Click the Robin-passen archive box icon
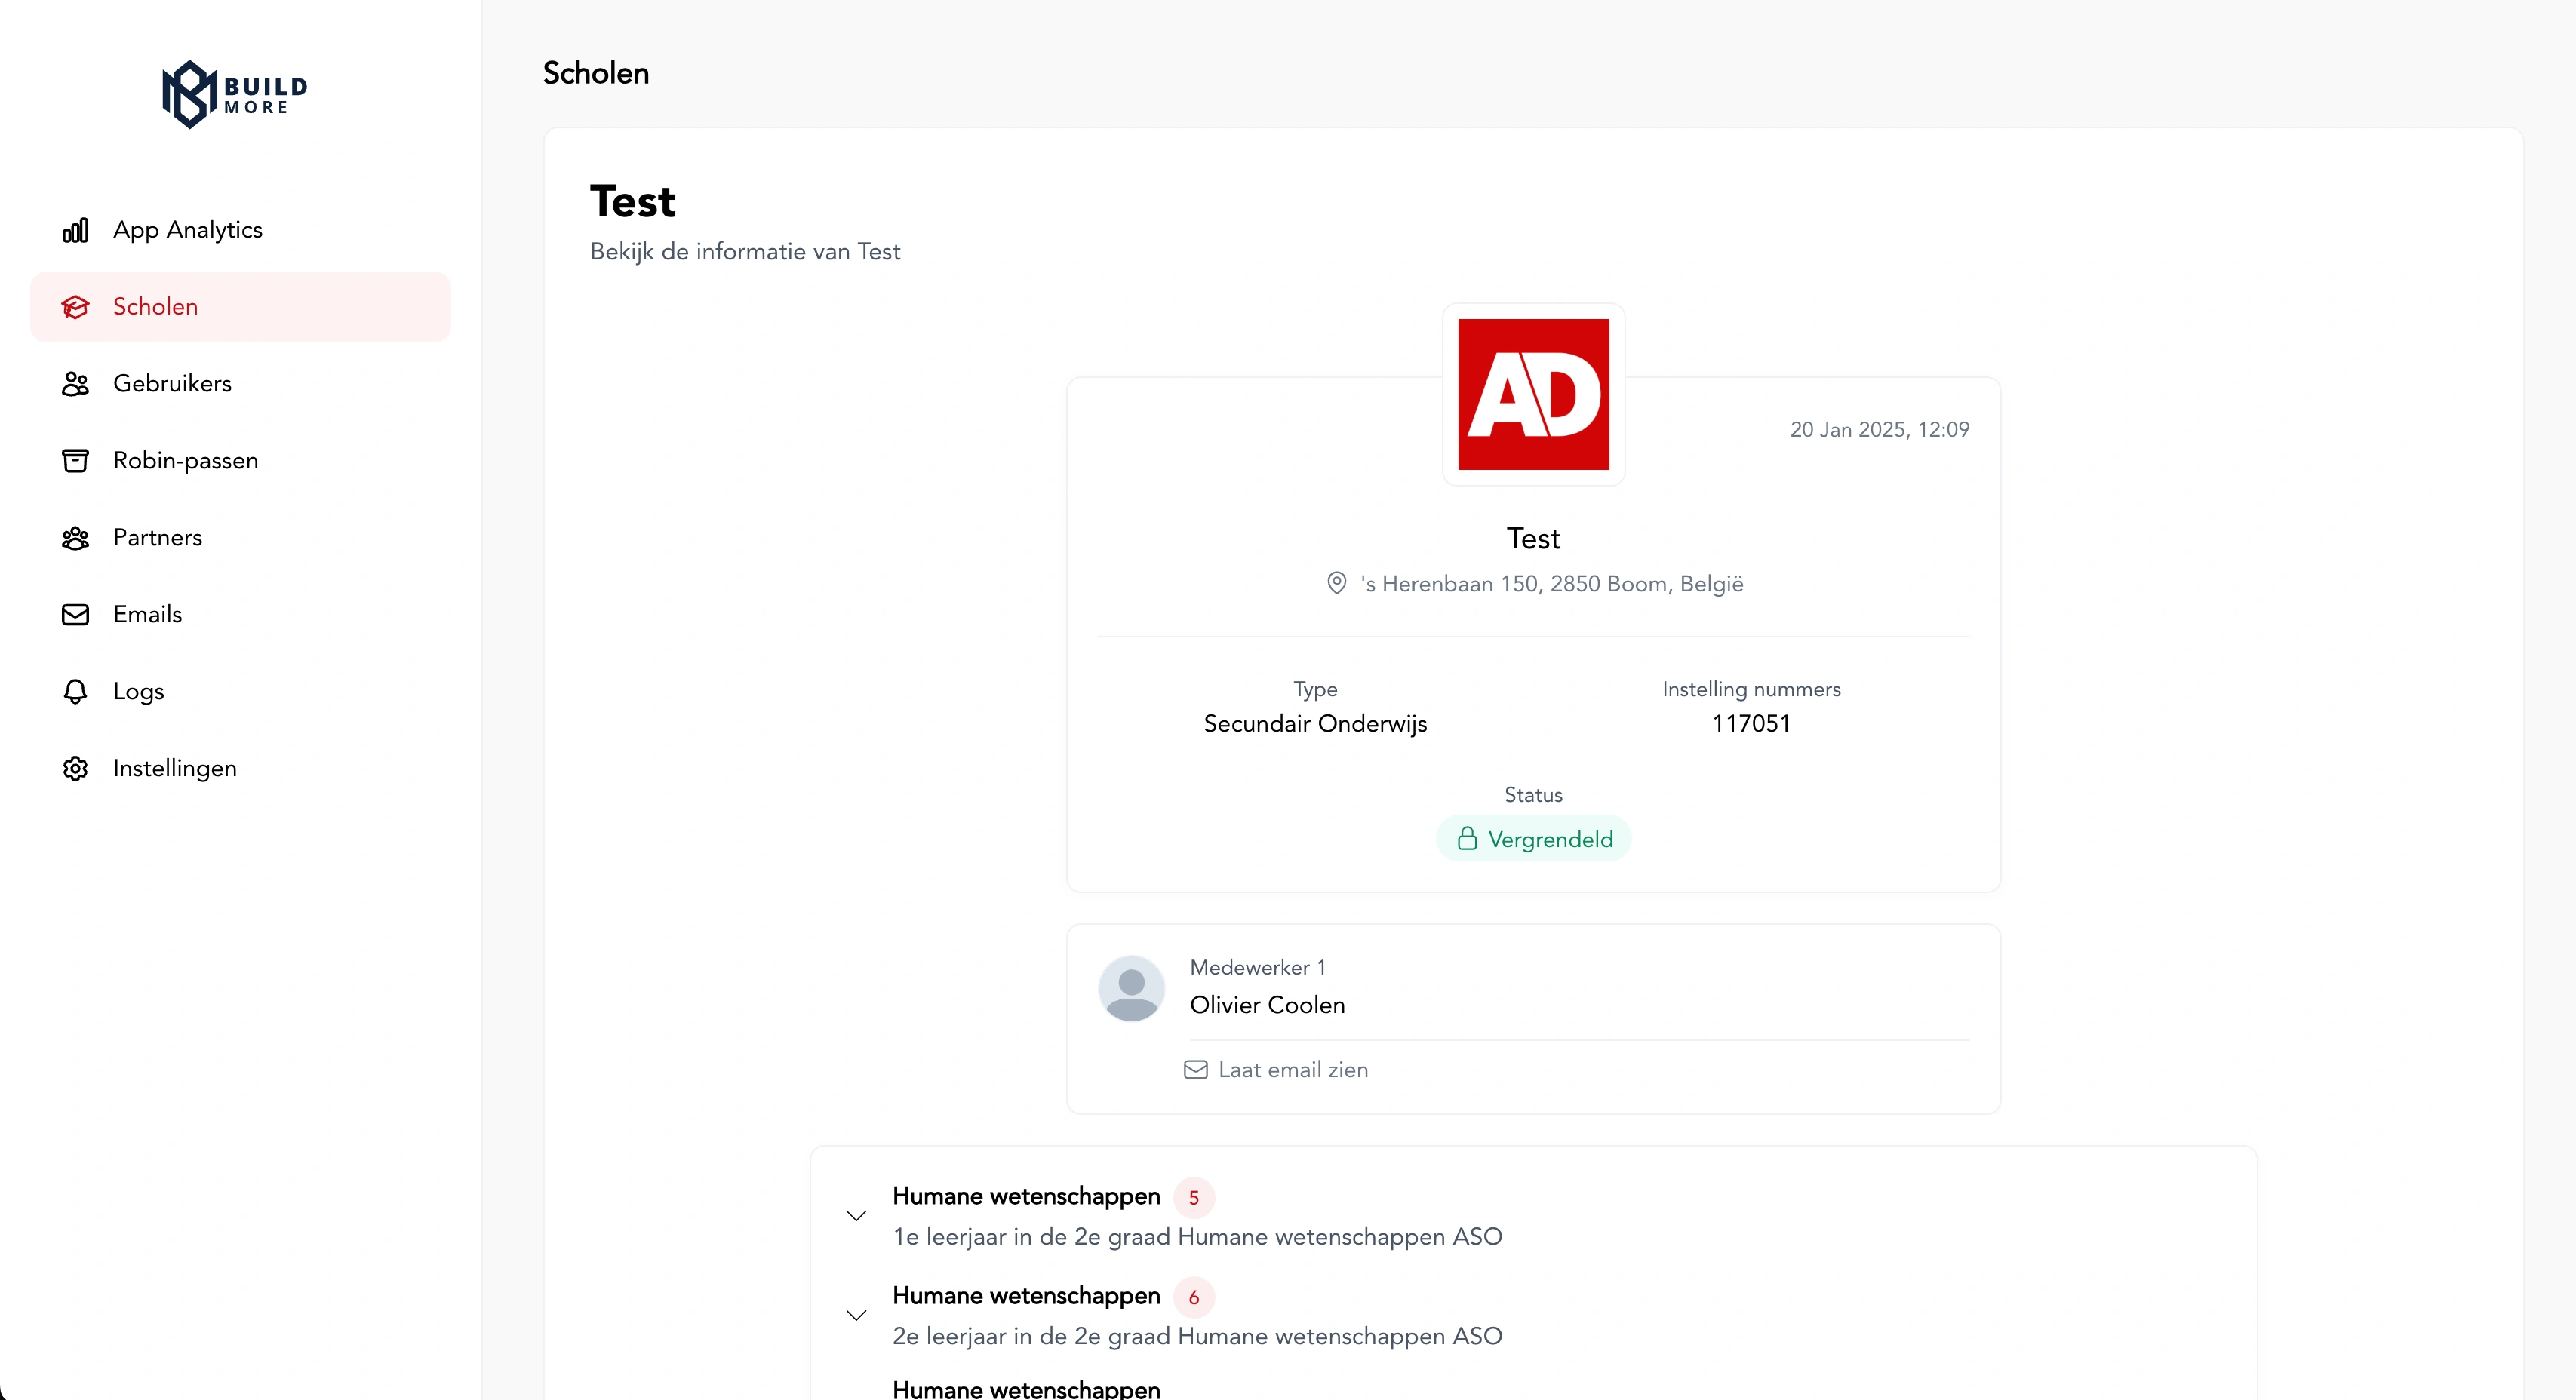The height and width of the screenshot is (1400, 2576). (x=75, y=461)
